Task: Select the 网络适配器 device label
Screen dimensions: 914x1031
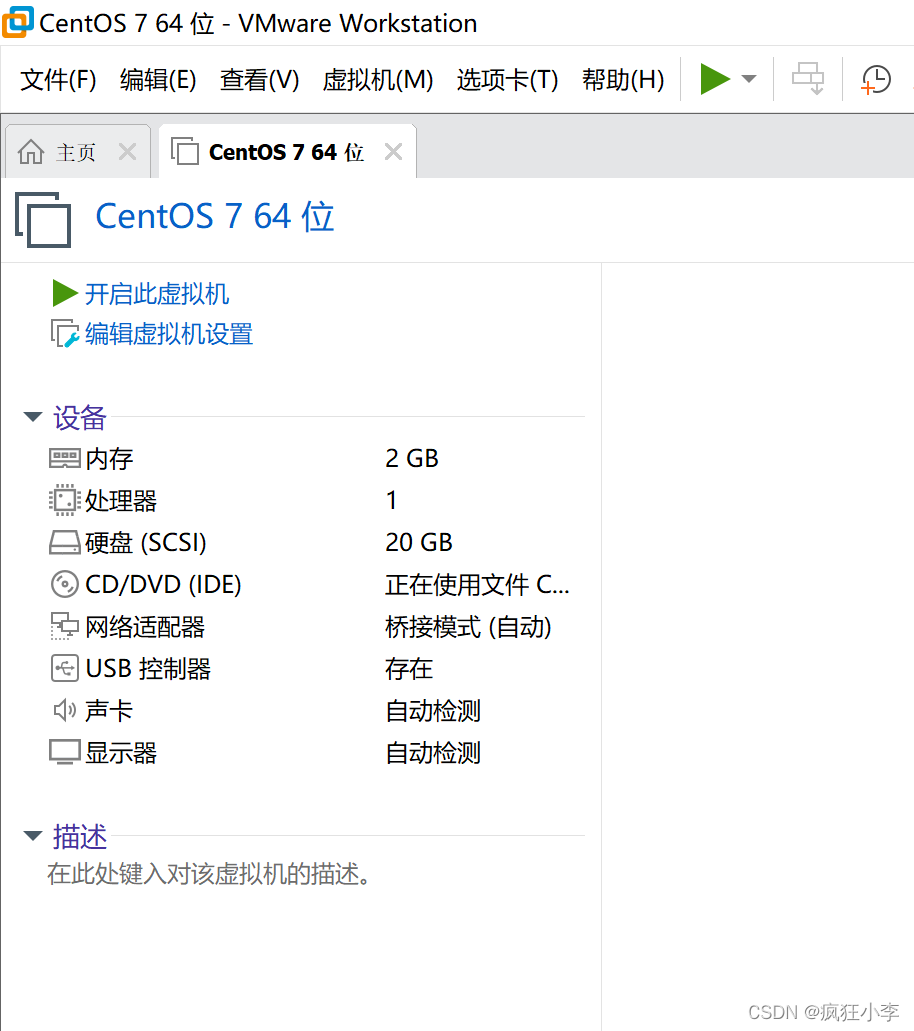Action: tap(145, 627)
